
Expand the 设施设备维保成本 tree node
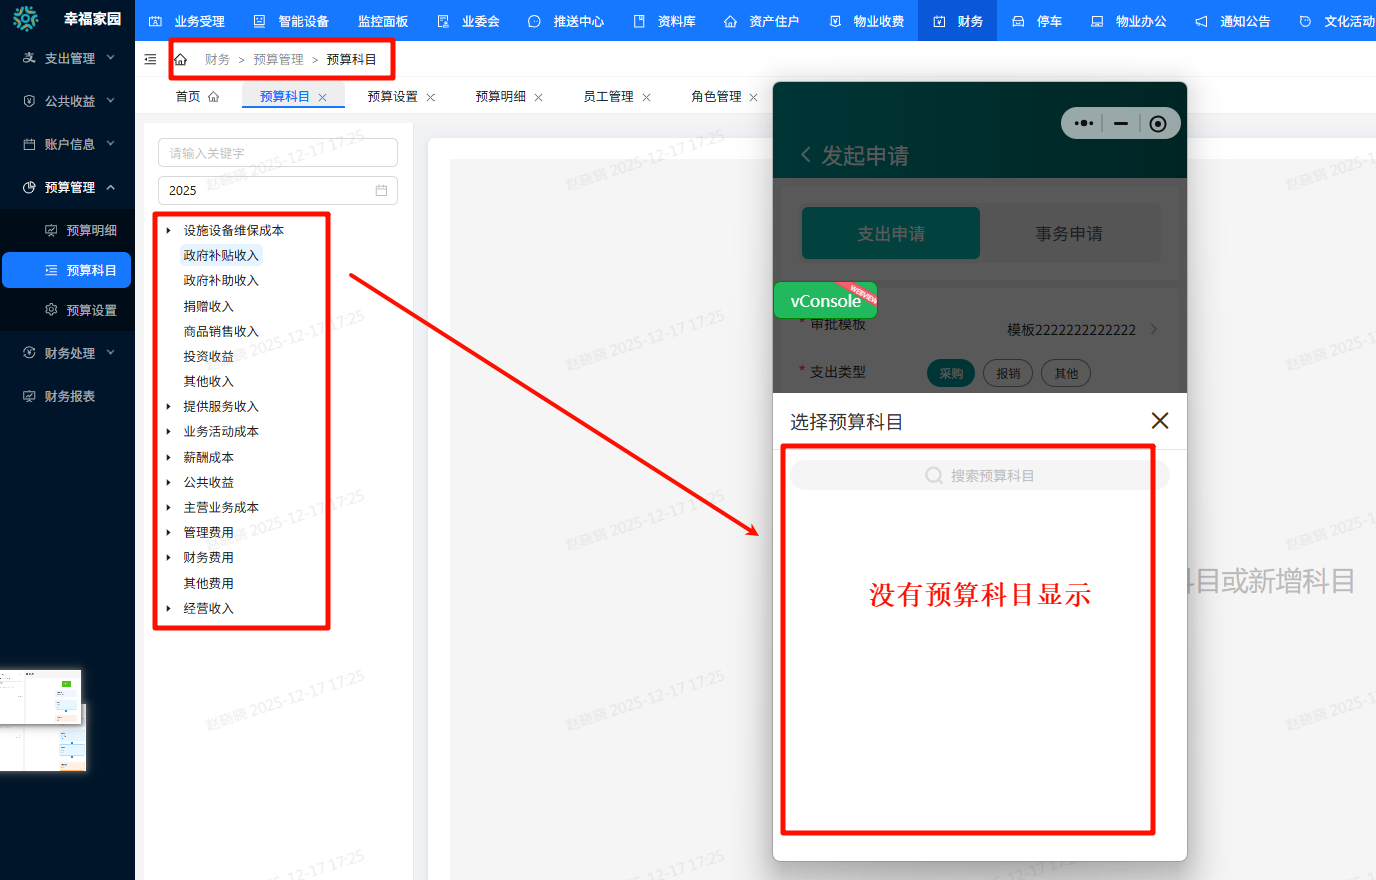[x=169, y=231]
